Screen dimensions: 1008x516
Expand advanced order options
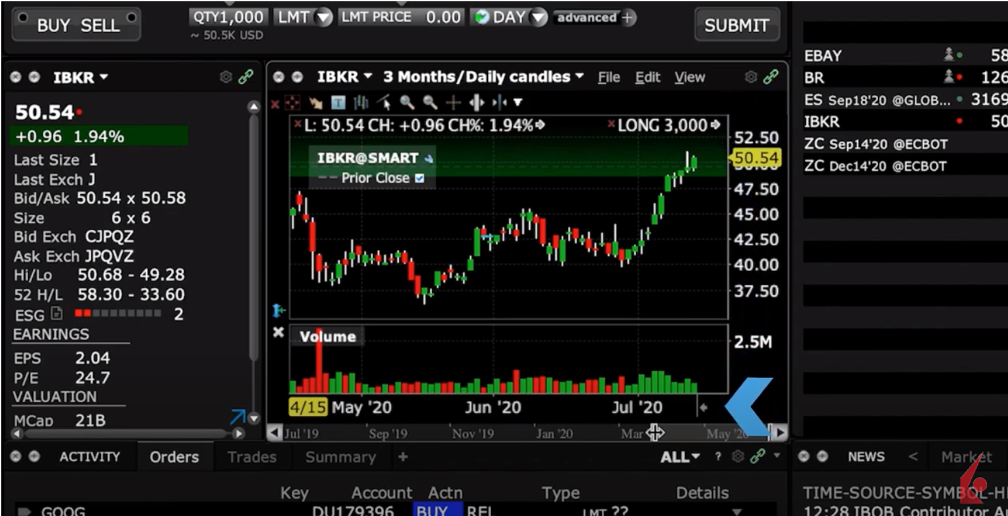pyautogui.click(x=595, y=18)
